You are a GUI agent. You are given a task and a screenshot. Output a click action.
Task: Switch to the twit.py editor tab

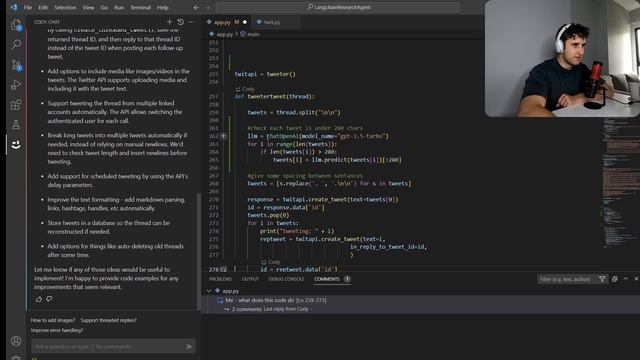click(x=271, y=22)
